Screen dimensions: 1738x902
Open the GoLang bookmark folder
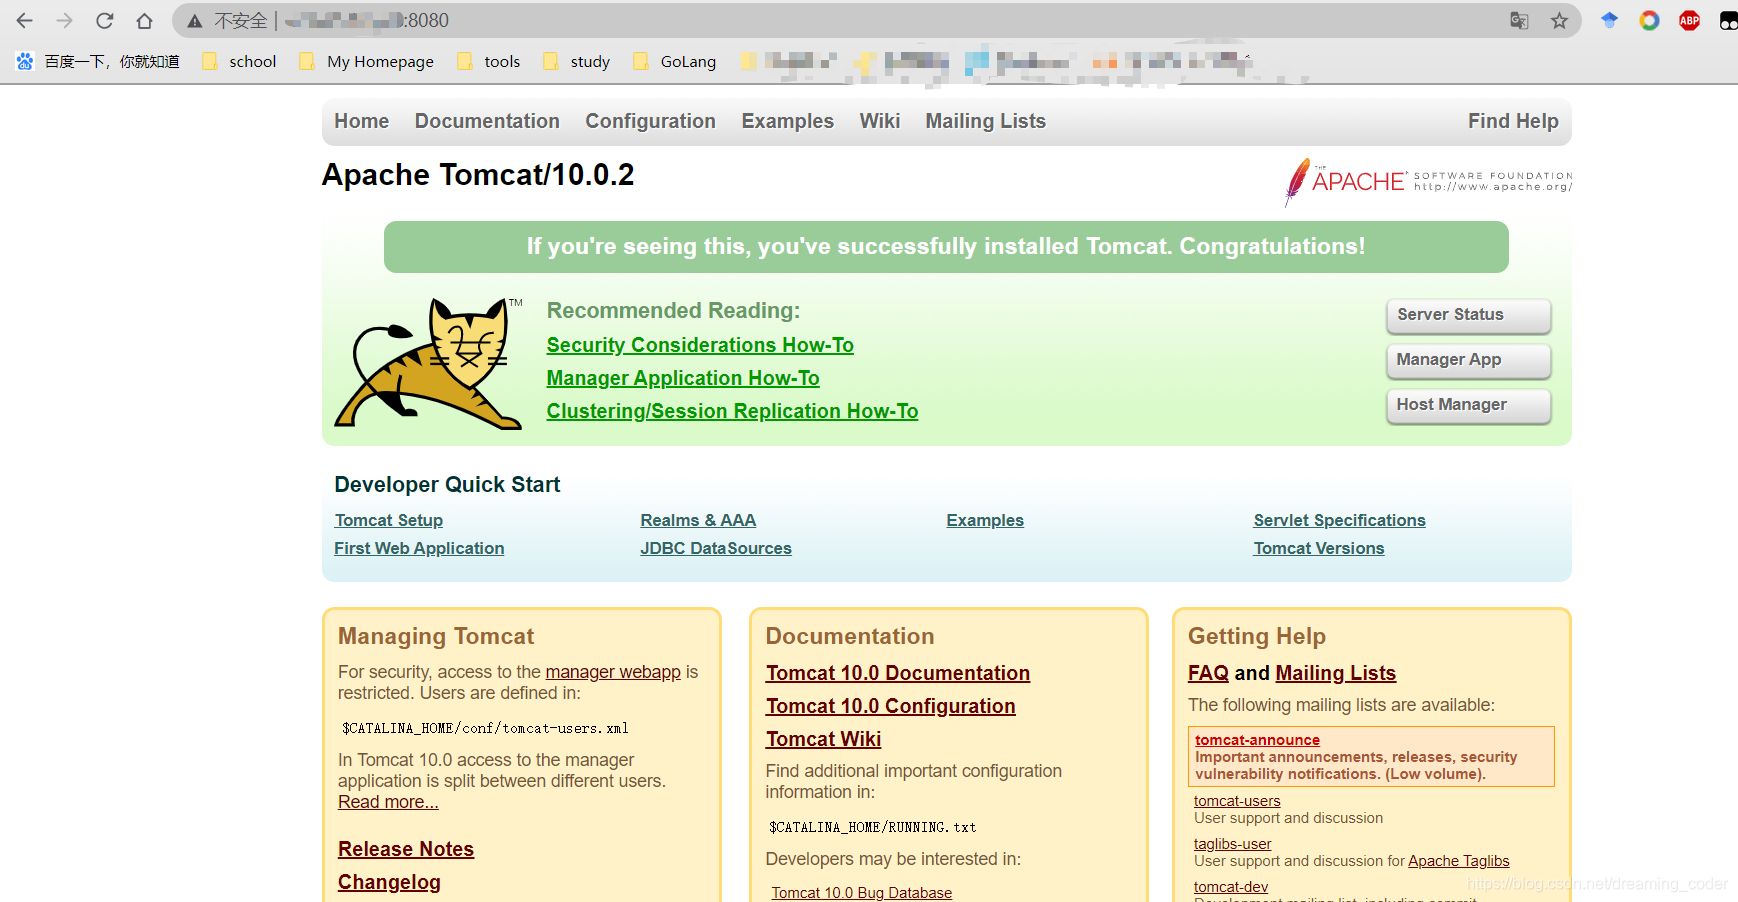[x=674, y=61]
